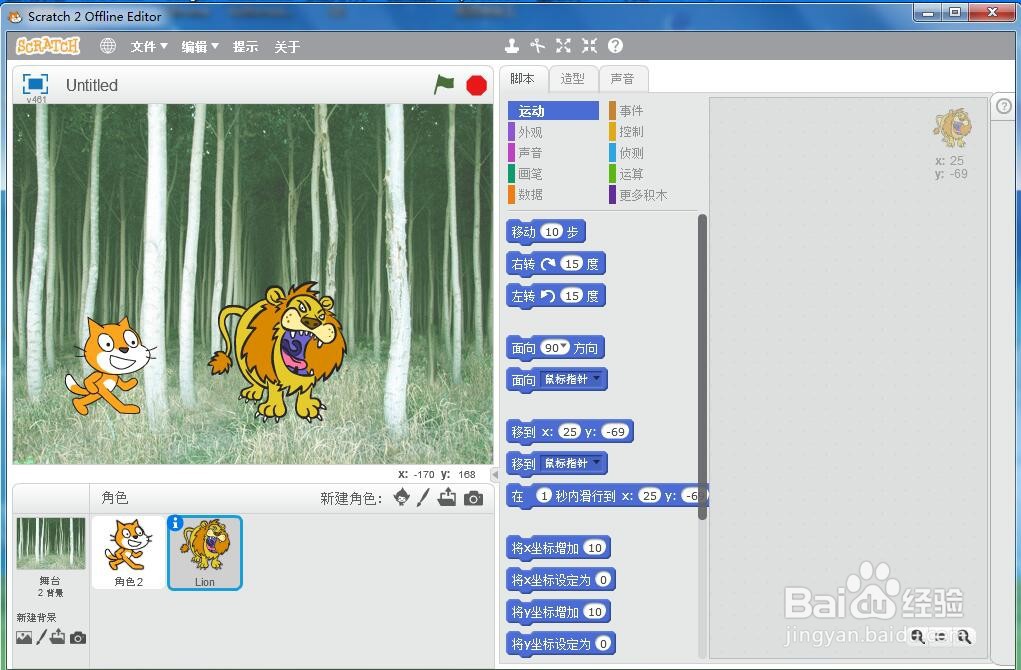Toggle full-screen presentation mode icon
Image resolution: width=1021 pixels, height=670 pixels.
35,84
